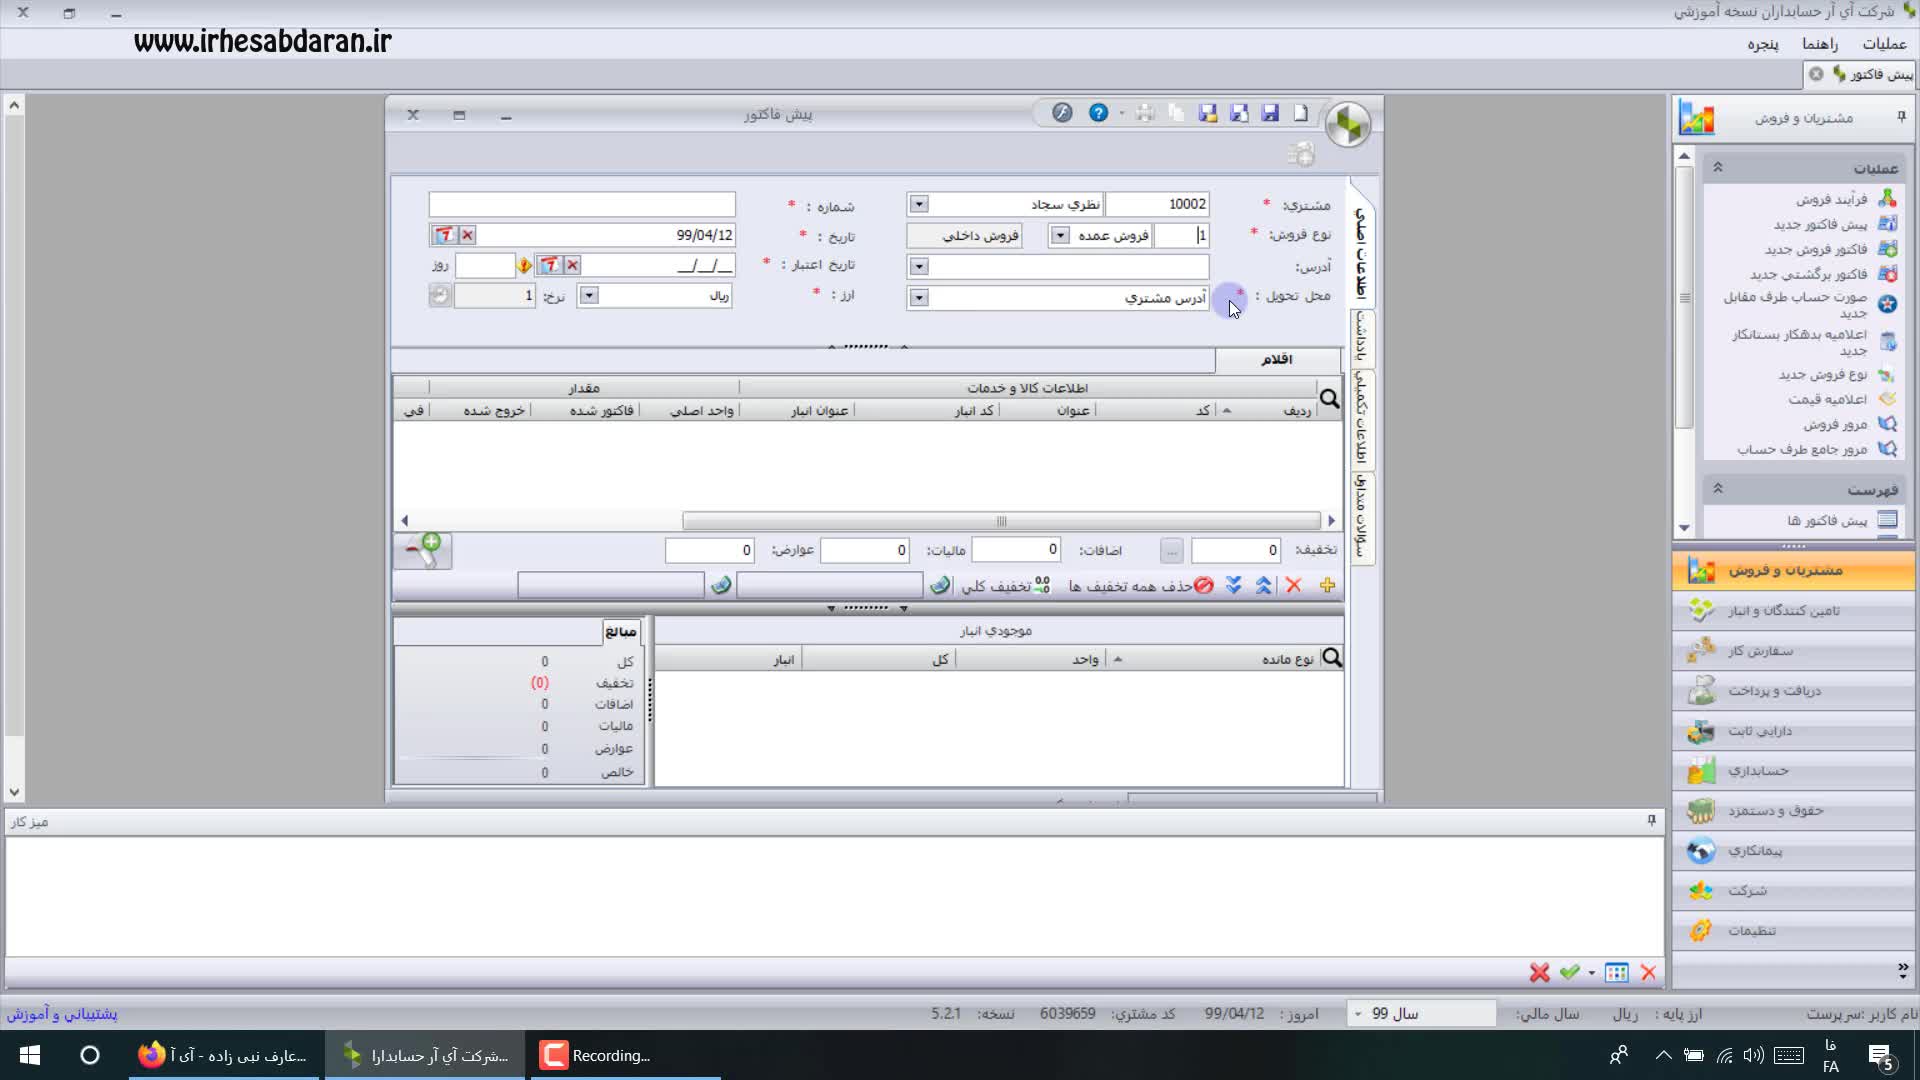1920x1080 pixels.
Task: Click the green checkmark in bottom bar
Action: coord(1569,972)
